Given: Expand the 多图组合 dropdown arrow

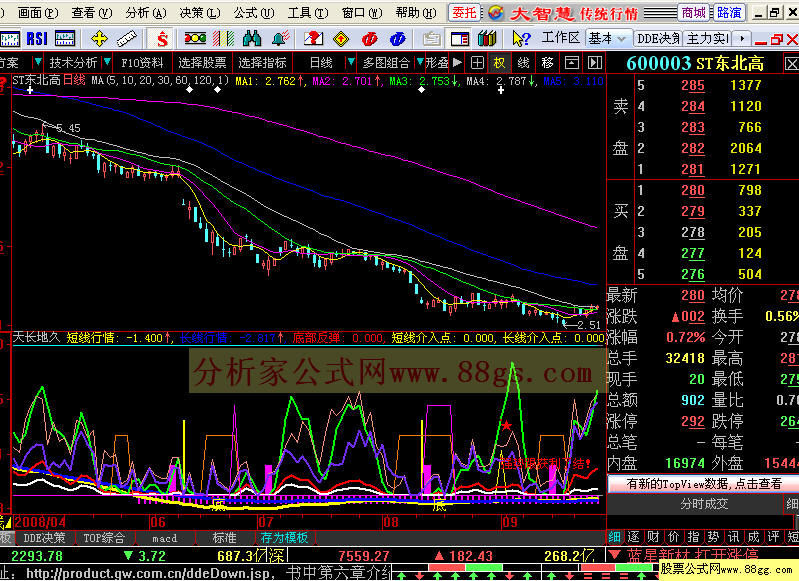Looking at the screenshot, I should (x=420, y=63).
